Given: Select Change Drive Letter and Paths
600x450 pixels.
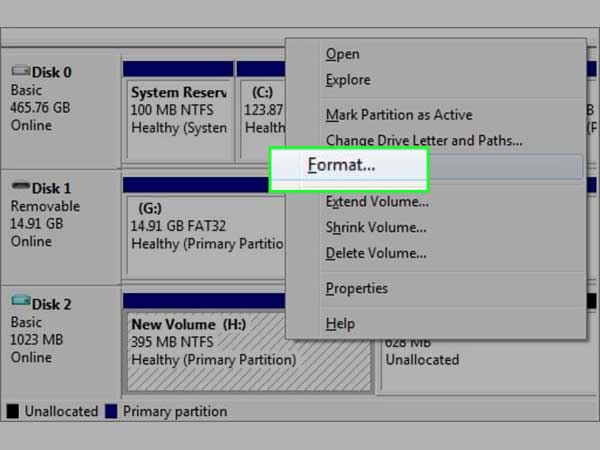Looking at the screenshot, I should point(424,140).
